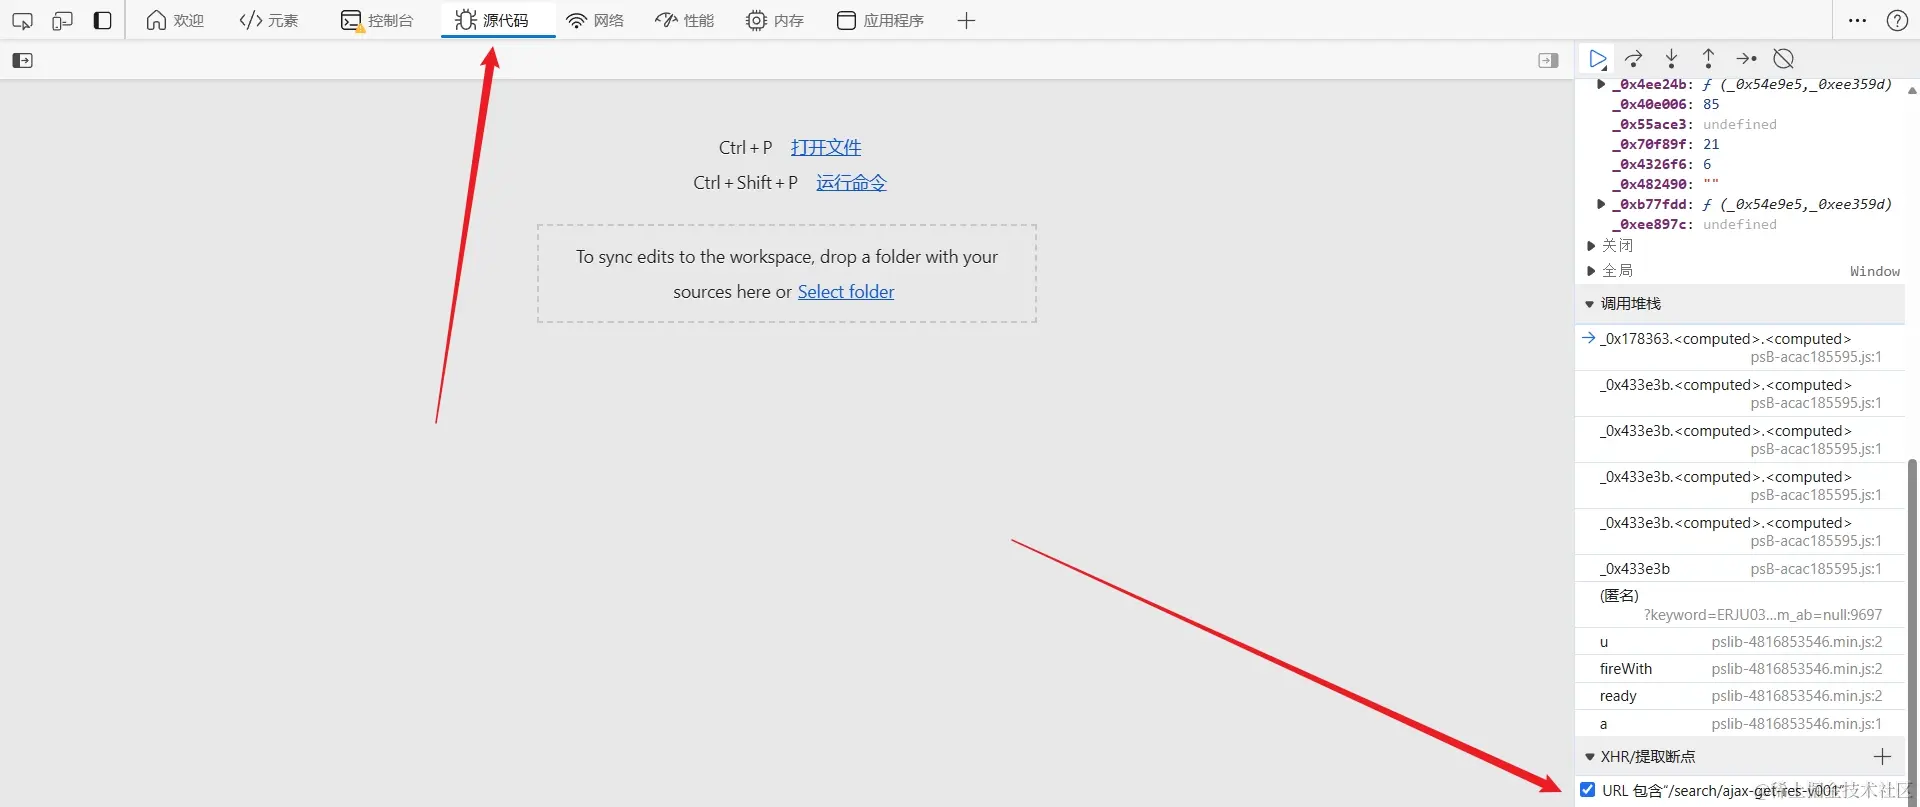Select the _0x433e3b frame without computed suffix
This screenshot has height=807, width=1920.
[1739, 569]
